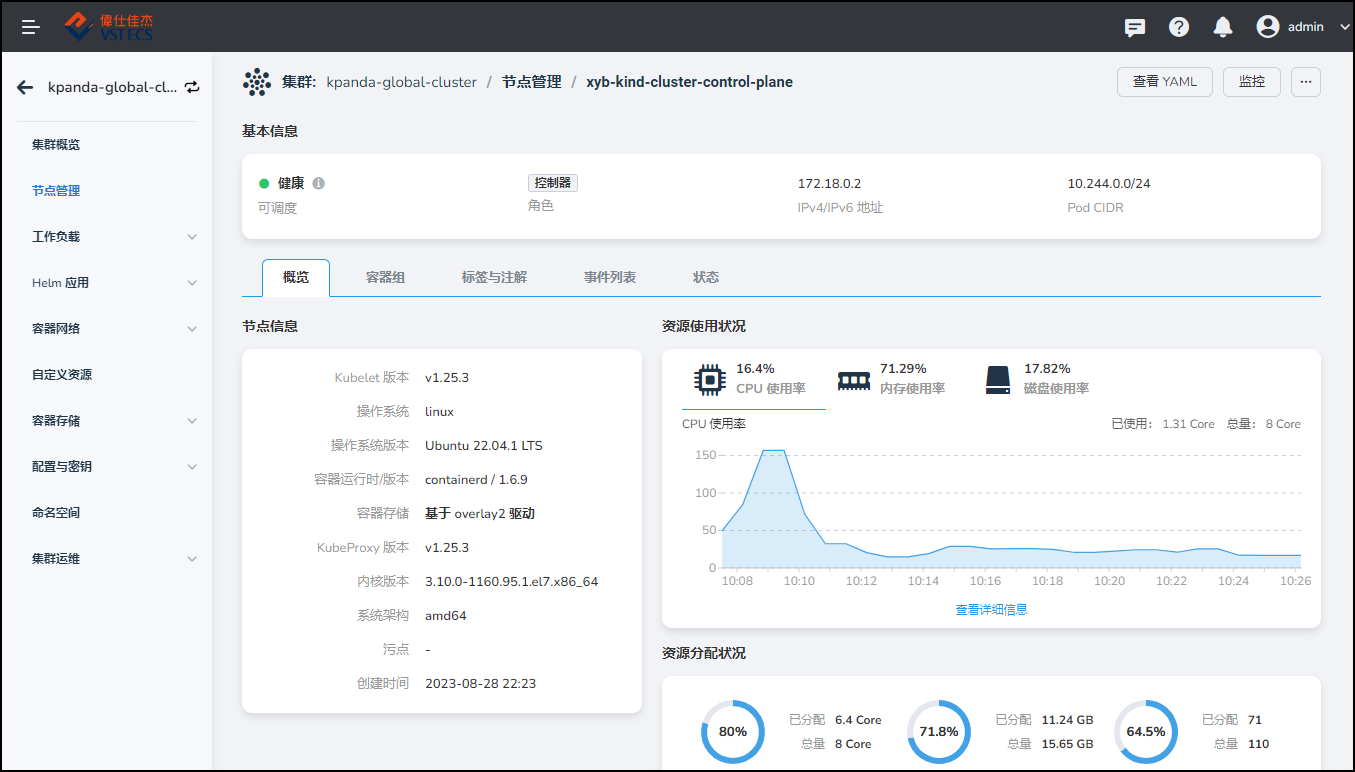The image size is (1355, 772).
Task: Click the 64.5% pod allocation ring
Action: 1146,731
